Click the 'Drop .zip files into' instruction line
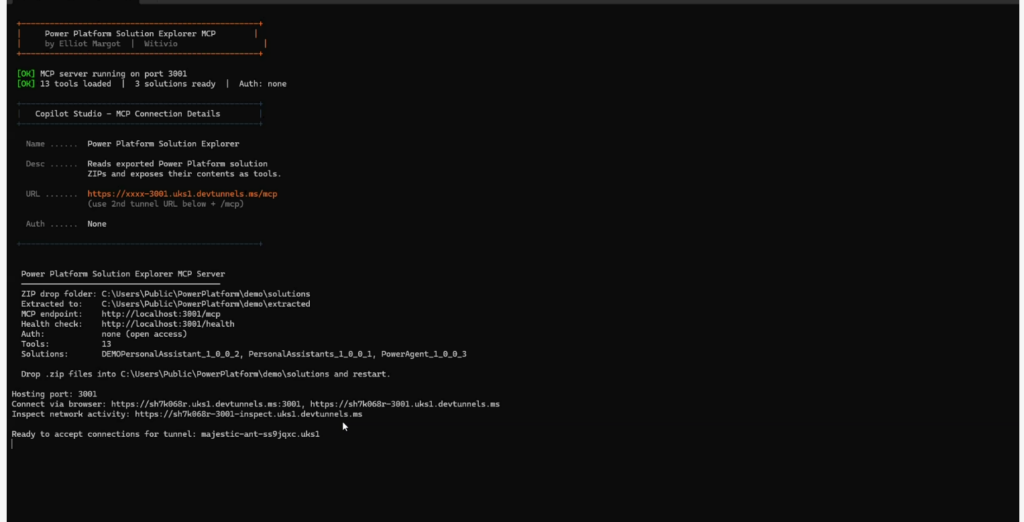The image size is (1024, 522). [x=206, y=374]
